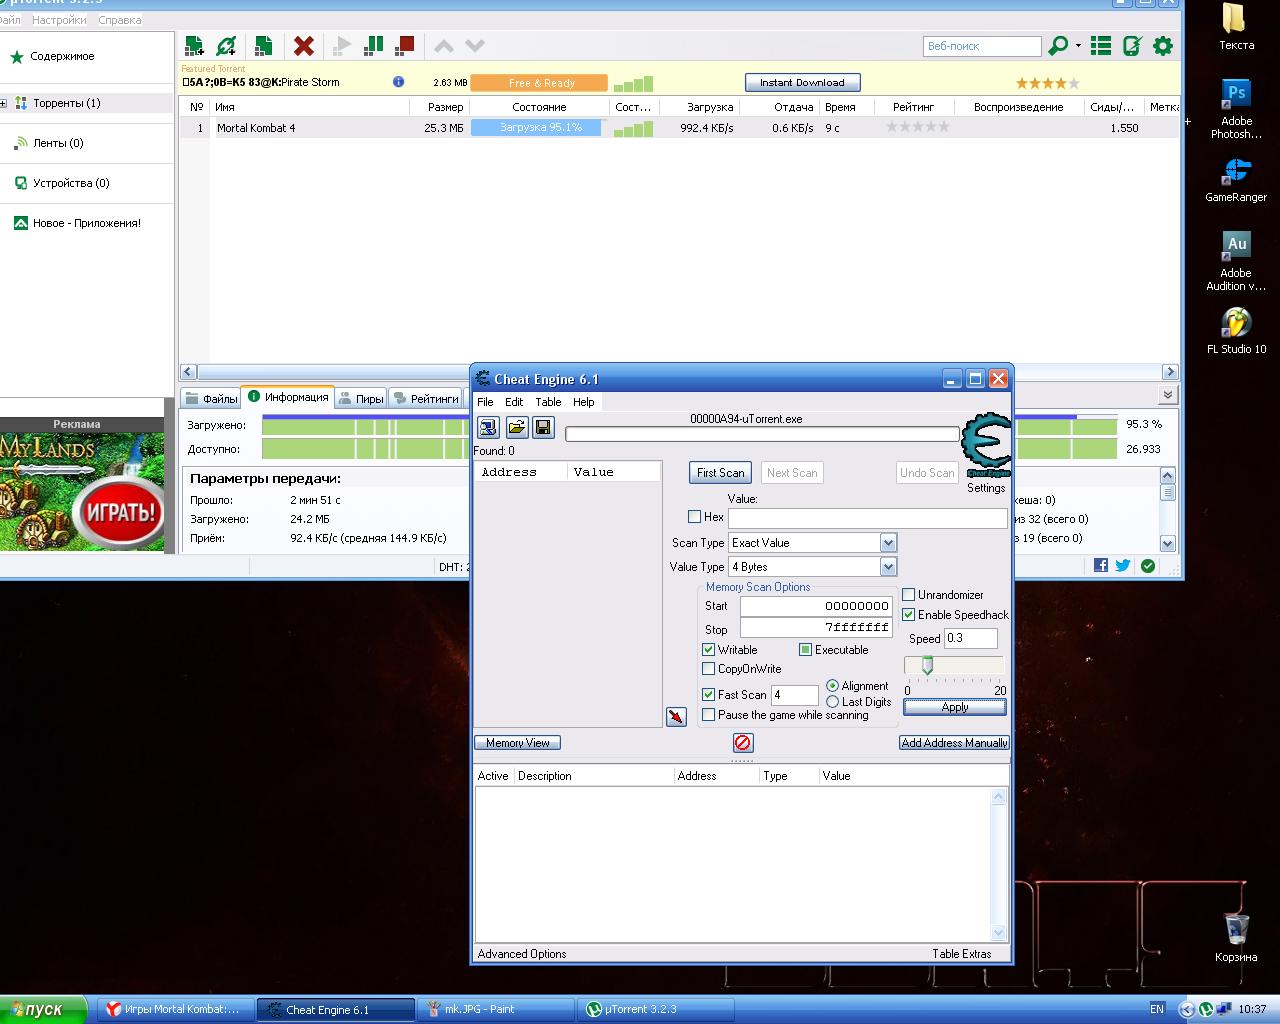The image size is (1280, 1024).
Task: Click the red arrow copy-to-address-list icon
Action: click(677, 717)
